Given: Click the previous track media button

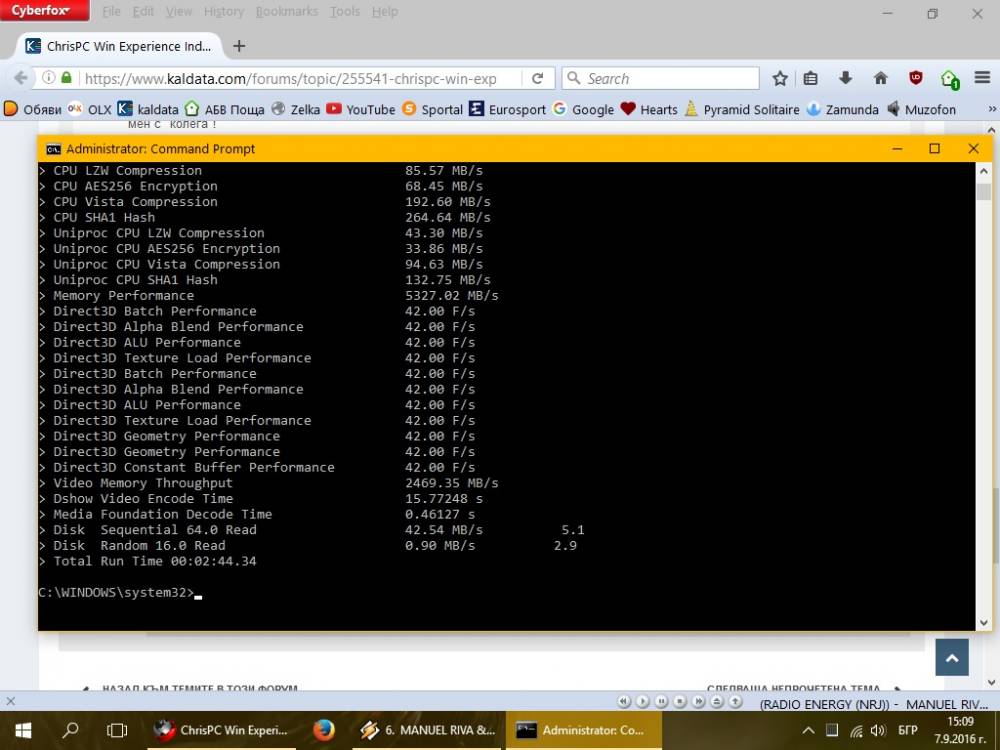Looking at the screenshot, I should tap(623, 701).
